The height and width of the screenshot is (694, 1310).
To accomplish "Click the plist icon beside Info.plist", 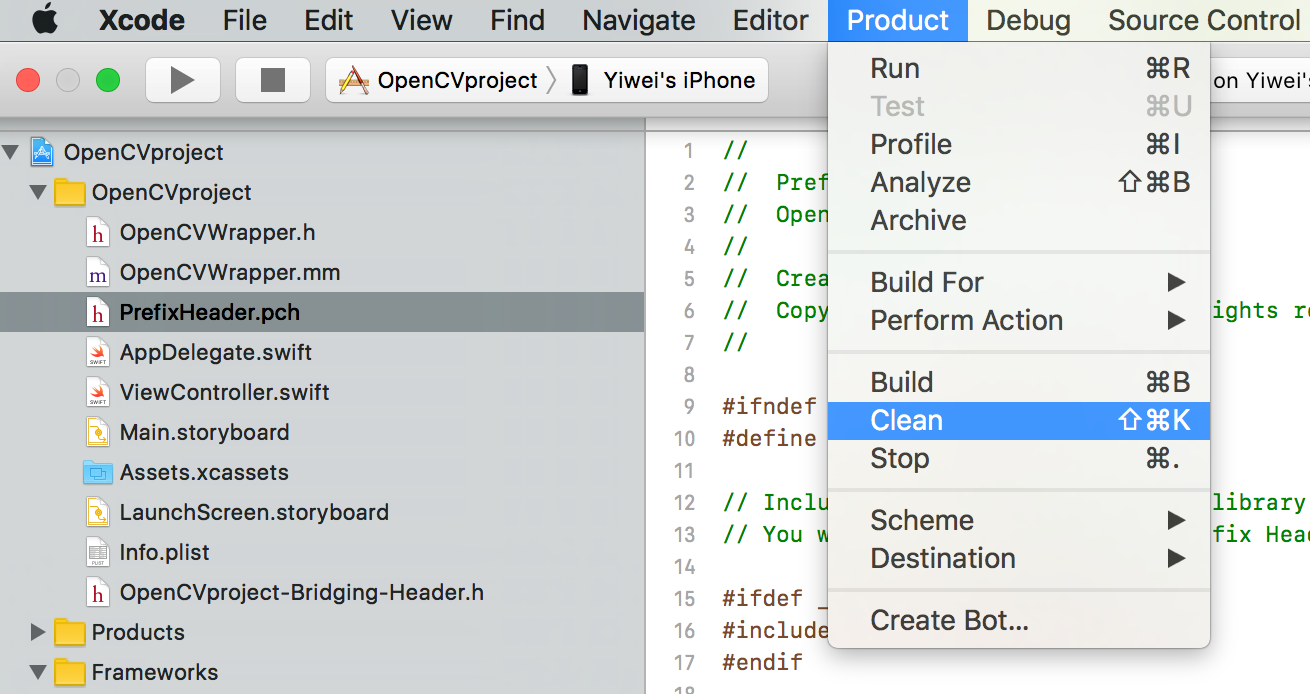I will (98, 552).
